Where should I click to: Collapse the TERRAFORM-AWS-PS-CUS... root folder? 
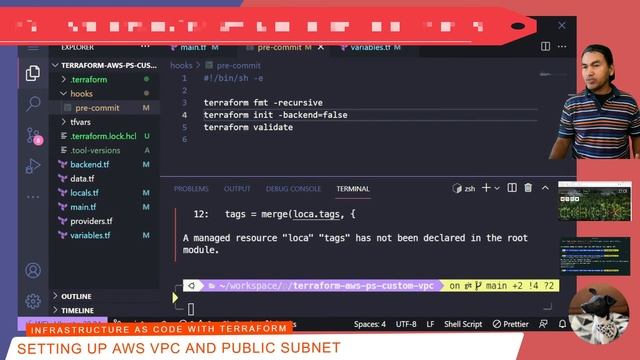coord(104,65)
